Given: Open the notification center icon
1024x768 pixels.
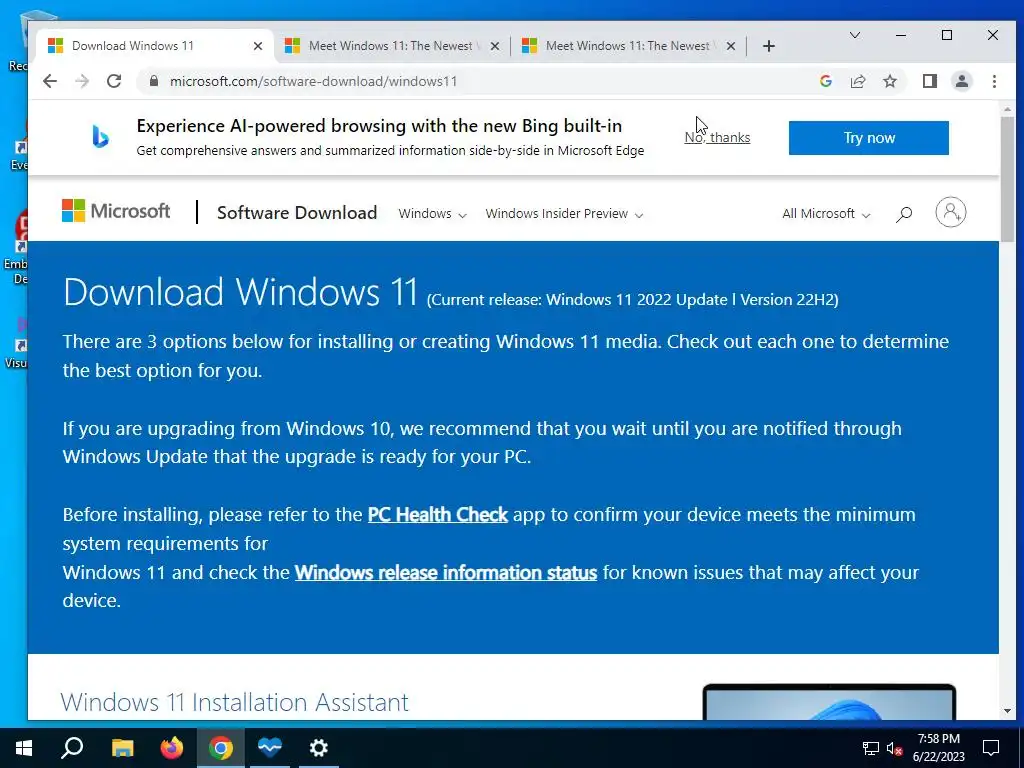Looking at the screenshot, I should pos(991,748).
